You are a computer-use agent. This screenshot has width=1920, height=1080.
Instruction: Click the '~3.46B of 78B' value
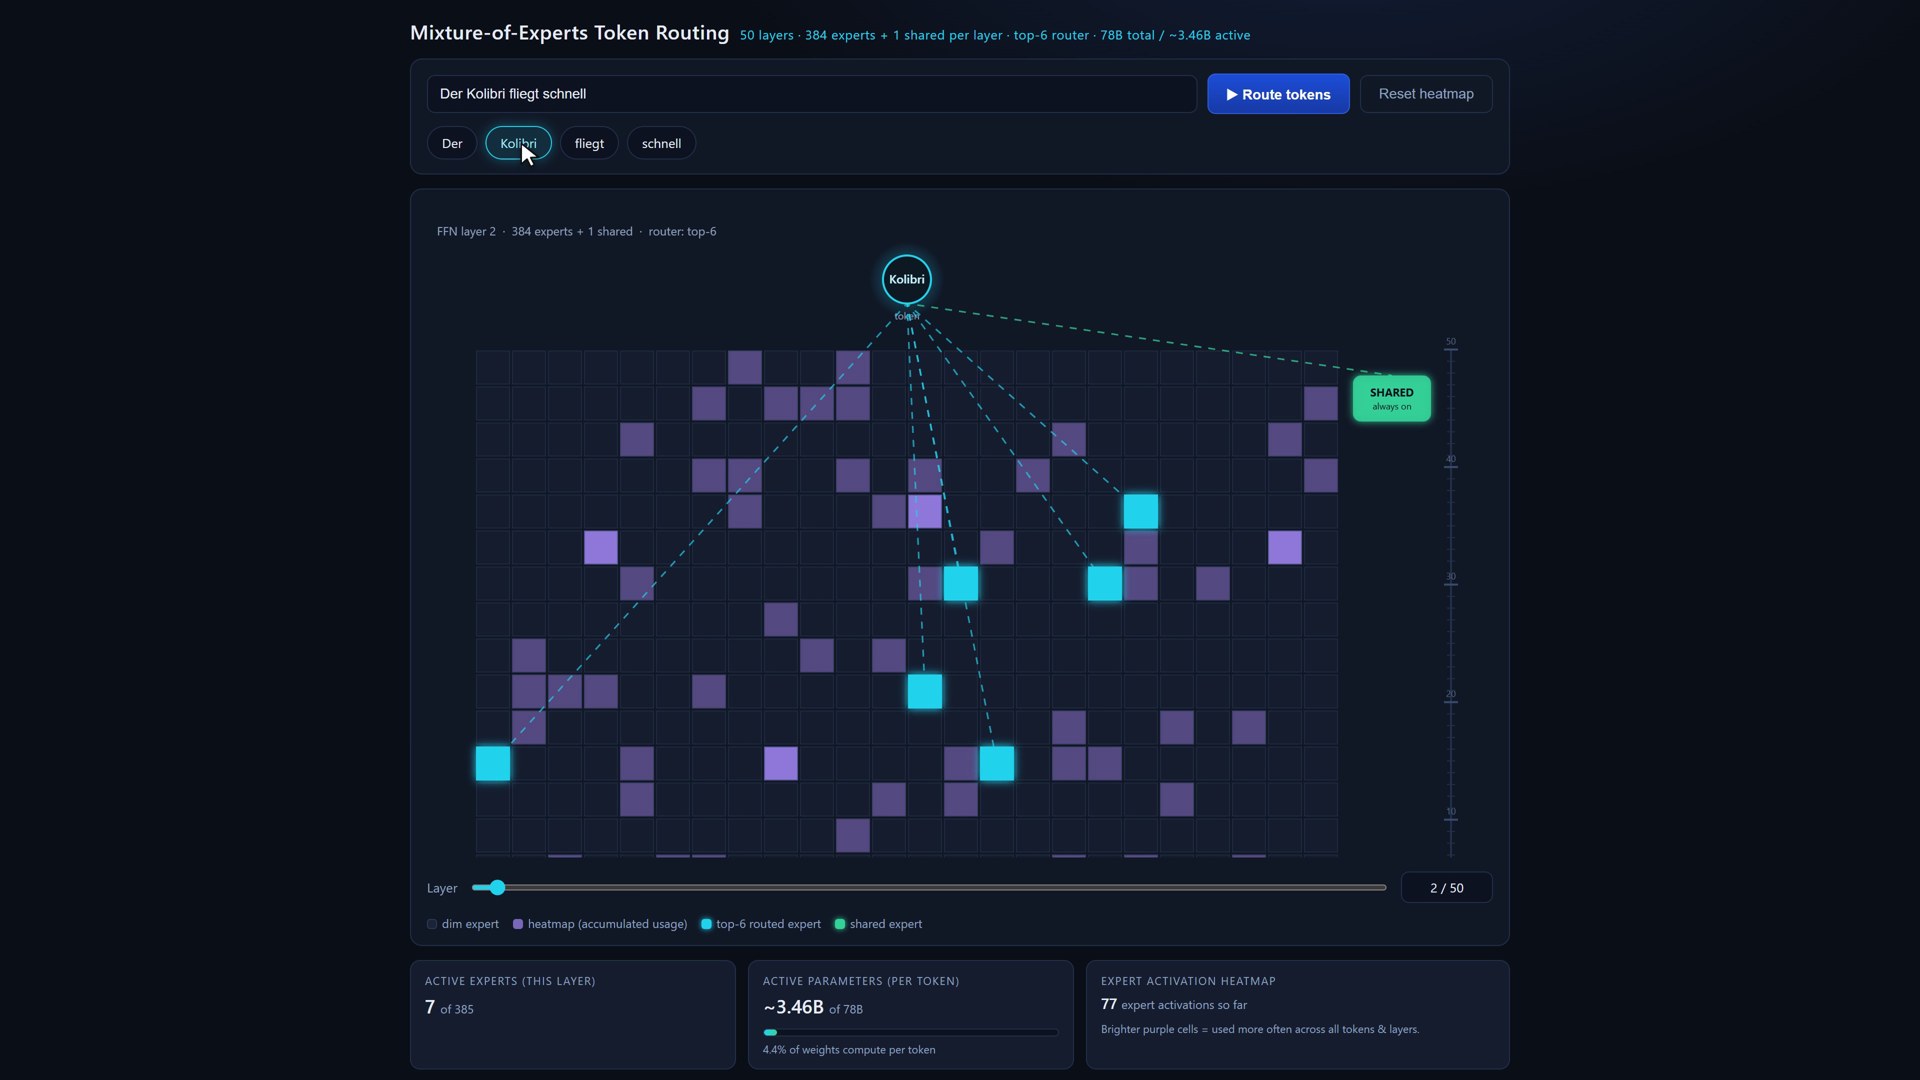click(x=813, y=1008)
